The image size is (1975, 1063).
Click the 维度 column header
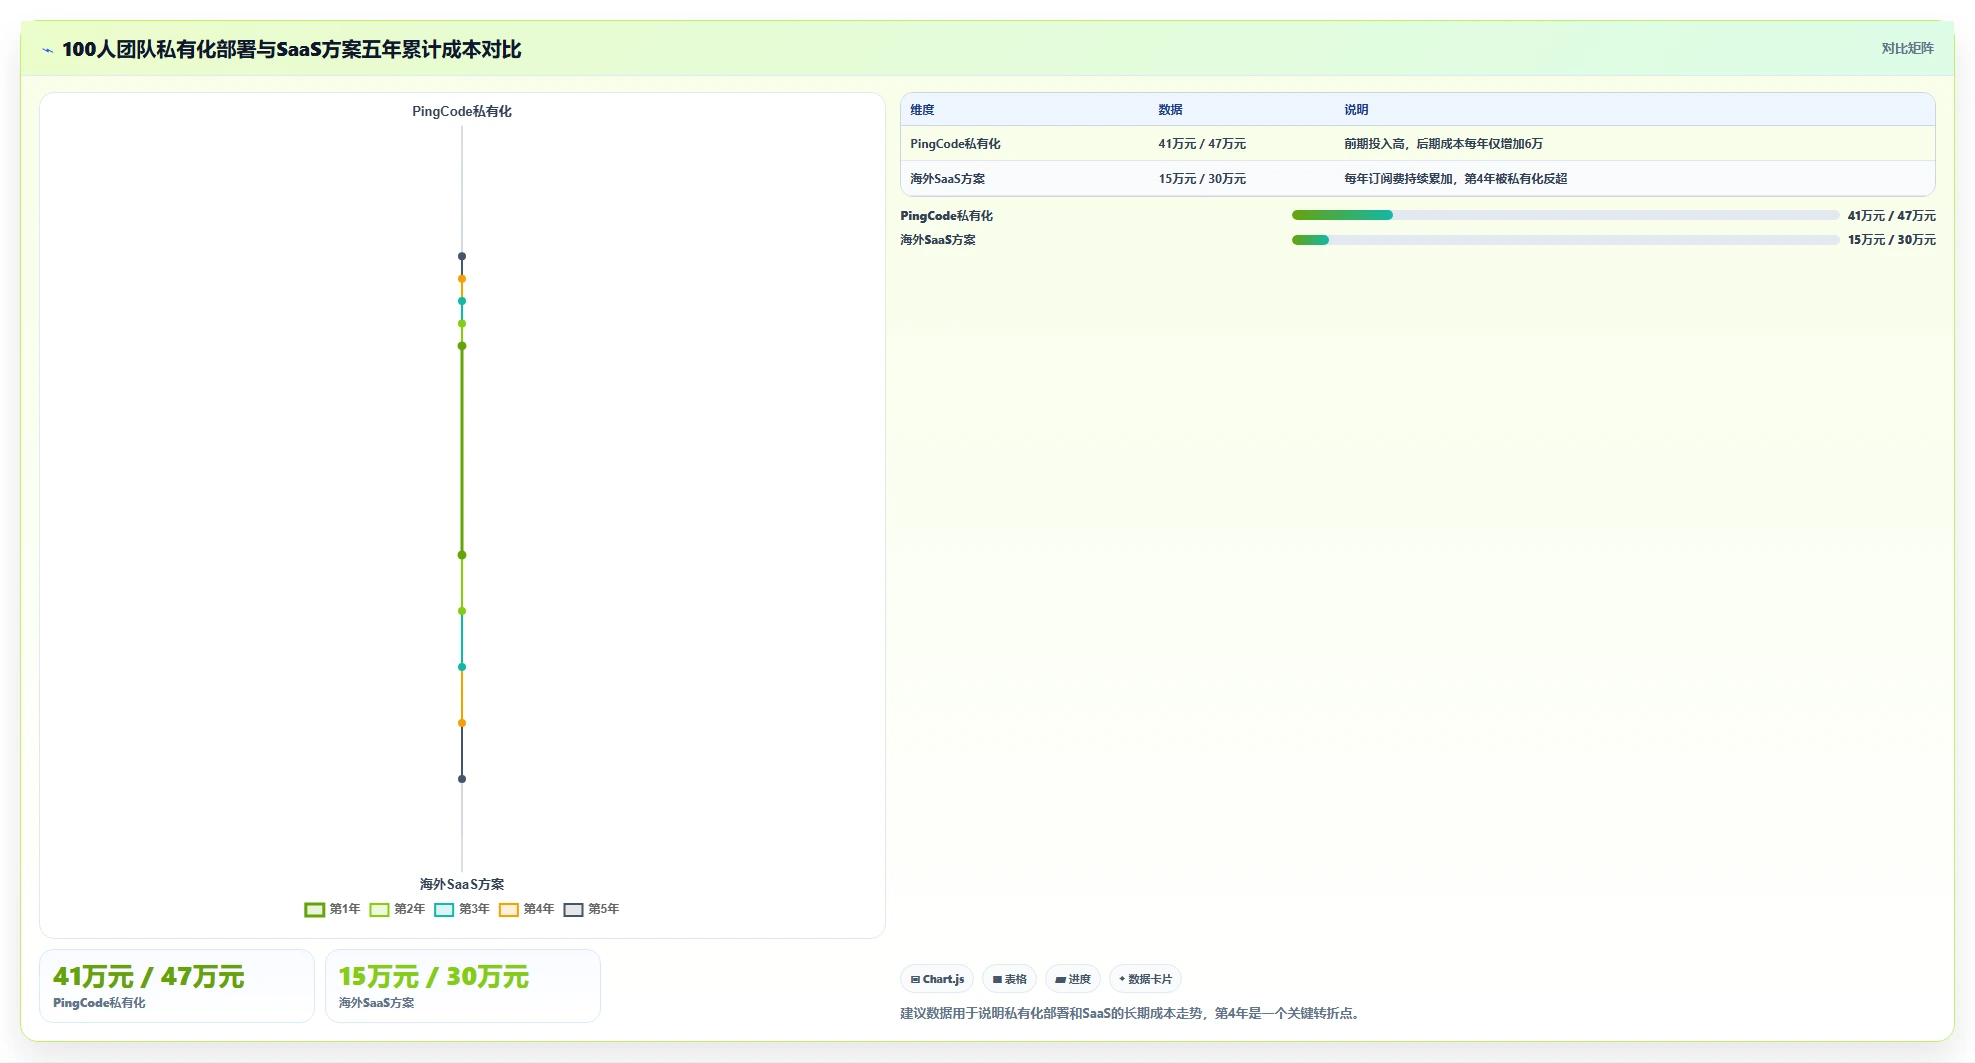(x=922, y=110)
